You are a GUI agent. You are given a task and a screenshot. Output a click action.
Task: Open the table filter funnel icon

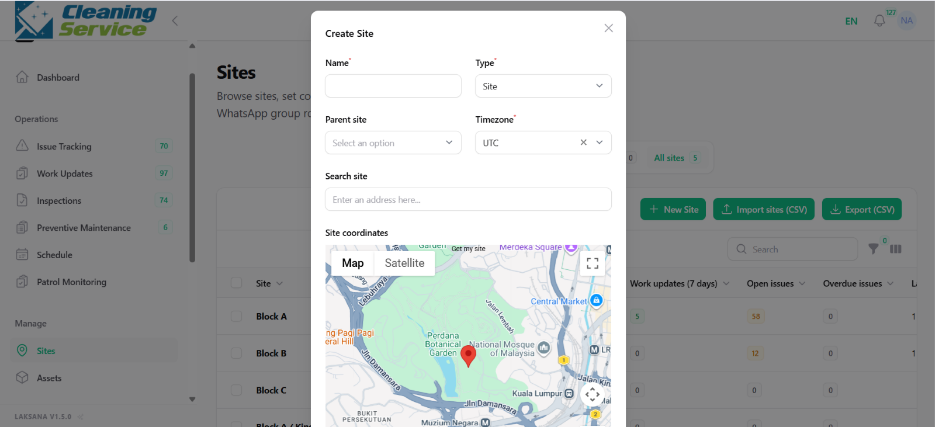tap(873, 249)
